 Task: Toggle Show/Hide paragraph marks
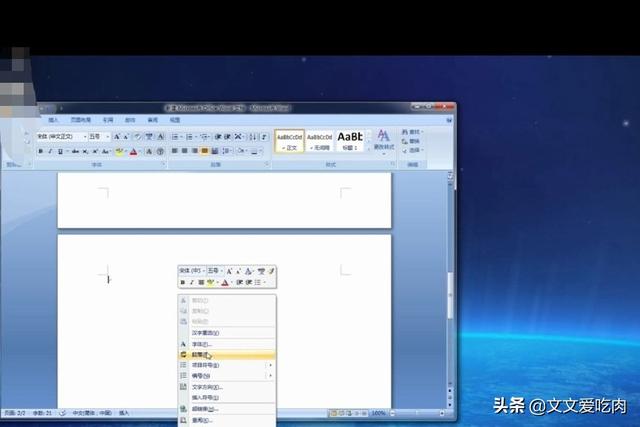tap(264, 137)
